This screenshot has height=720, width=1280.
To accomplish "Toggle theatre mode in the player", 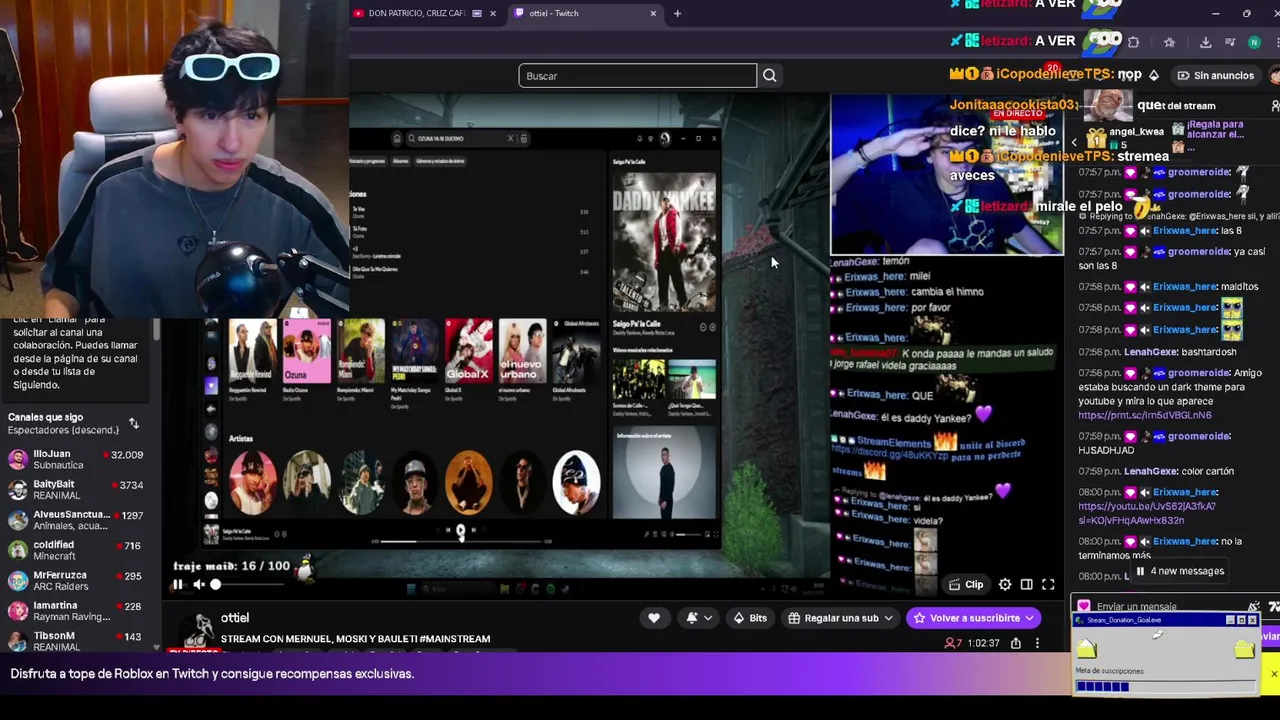I will [x=1027, y=584].
